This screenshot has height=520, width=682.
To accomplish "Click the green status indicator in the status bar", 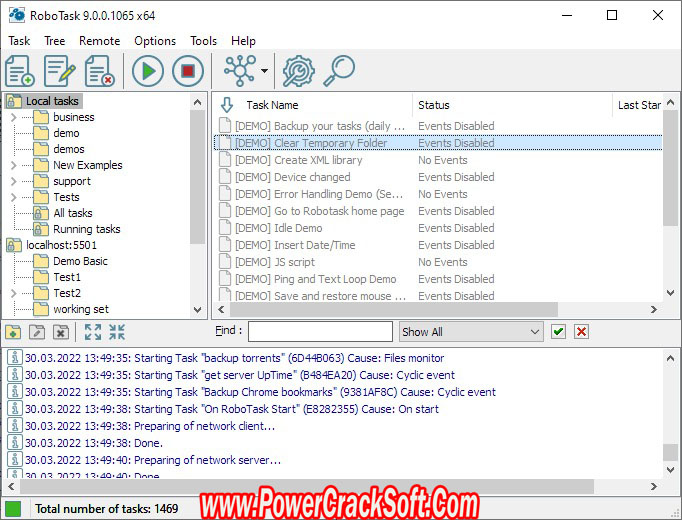I will tap(13, 509).
